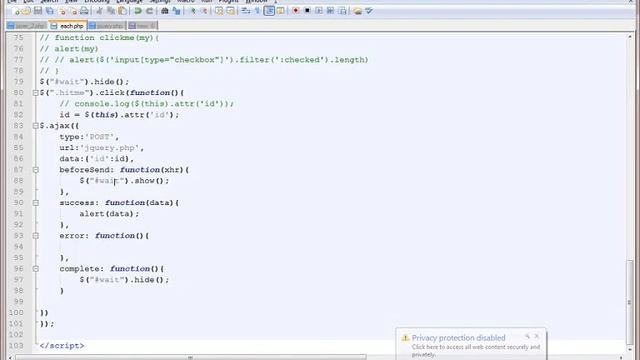Click the horizontal scrollbar left arrow
640x360 pixels.
click(x=11, y=357)
